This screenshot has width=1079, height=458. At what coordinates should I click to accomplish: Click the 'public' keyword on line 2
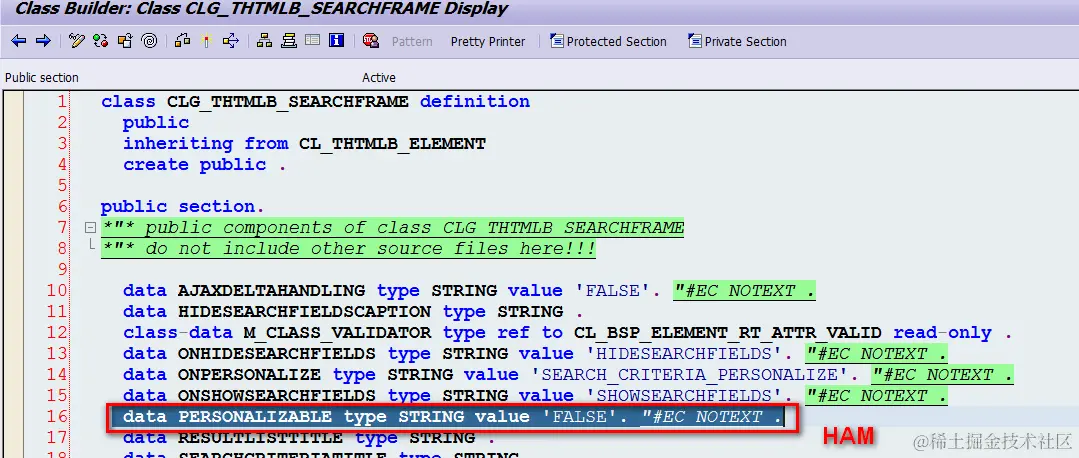click(x=156, y=123)
